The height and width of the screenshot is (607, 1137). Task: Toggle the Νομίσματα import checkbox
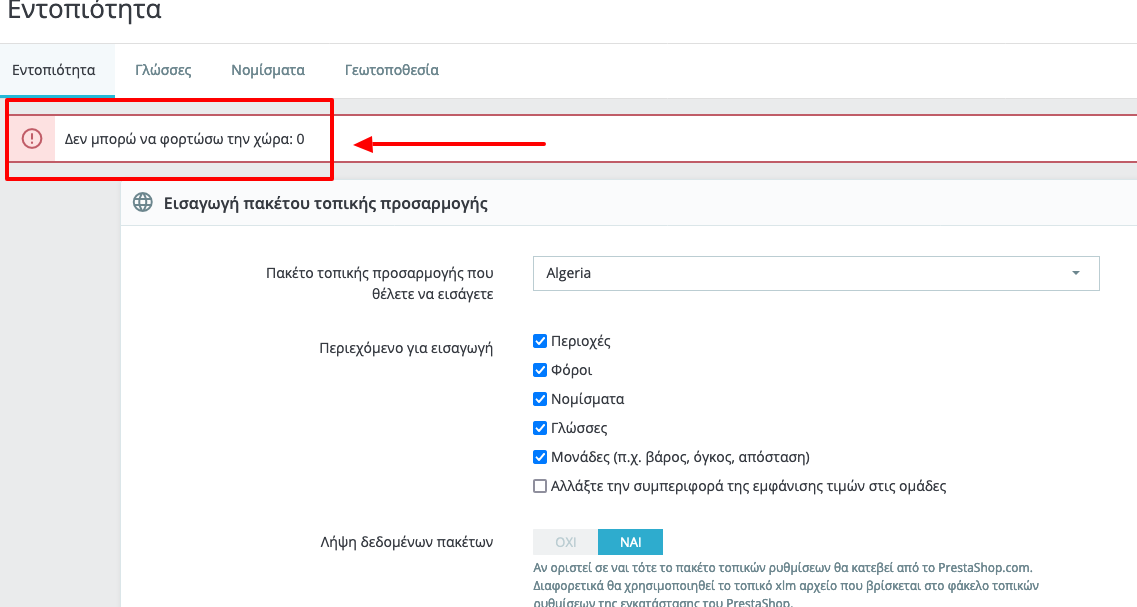tap(539, 399)
